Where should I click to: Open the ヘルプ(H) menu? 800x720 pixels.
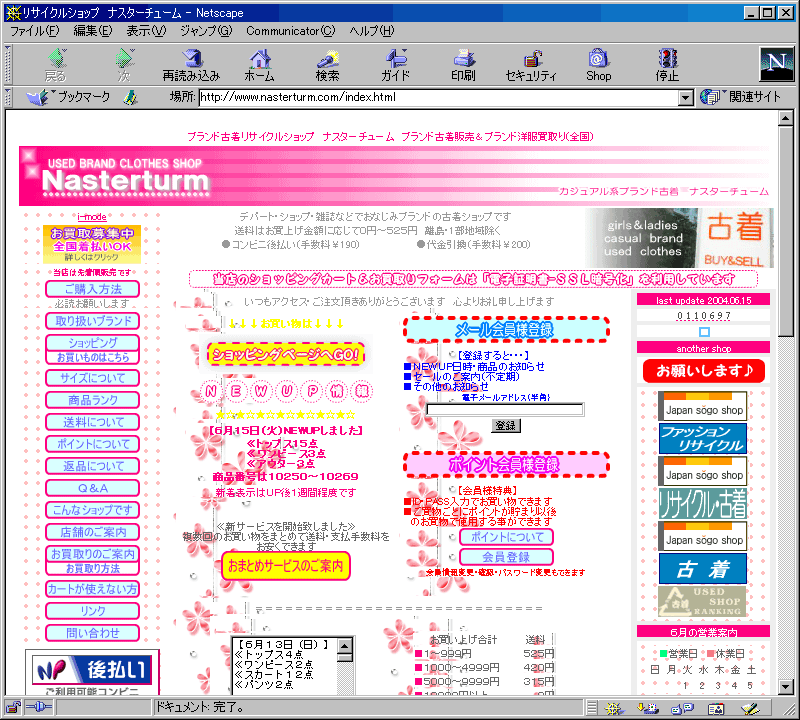tap(372, 31)
